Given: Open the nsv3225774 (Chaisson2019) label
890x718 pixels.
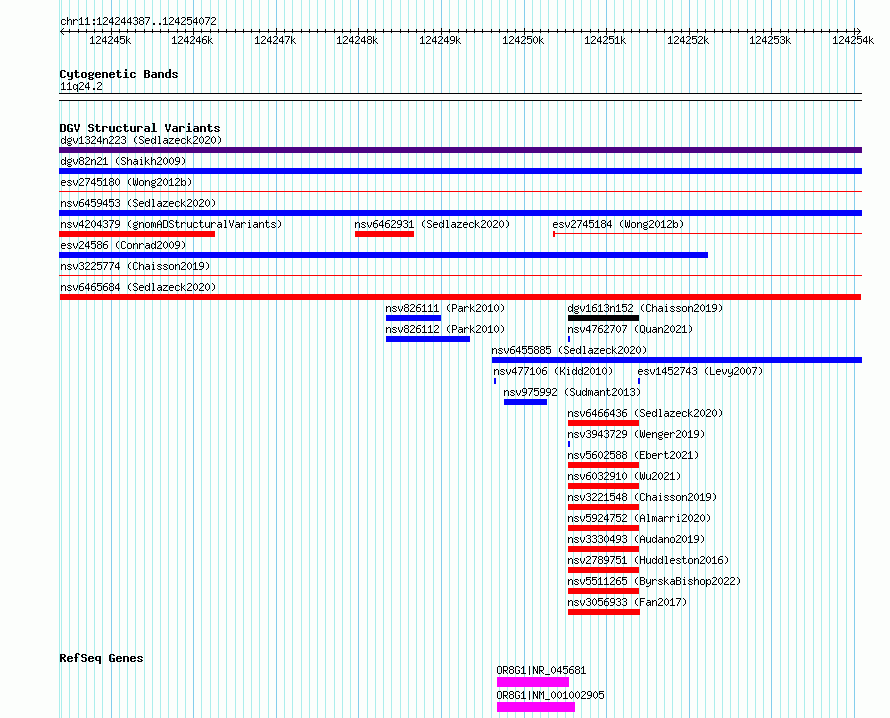Looking at the screenshot, I should point(135,266).
